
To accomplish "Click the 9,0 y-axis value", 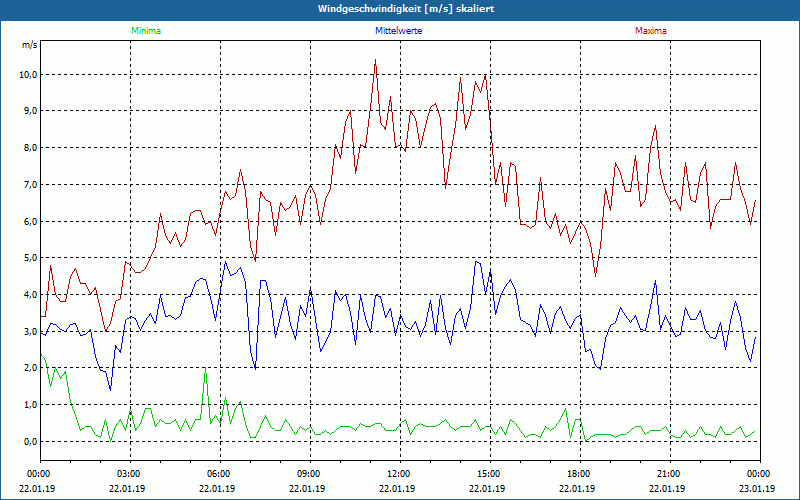I will pyautogui.click(x=30, y=111).
